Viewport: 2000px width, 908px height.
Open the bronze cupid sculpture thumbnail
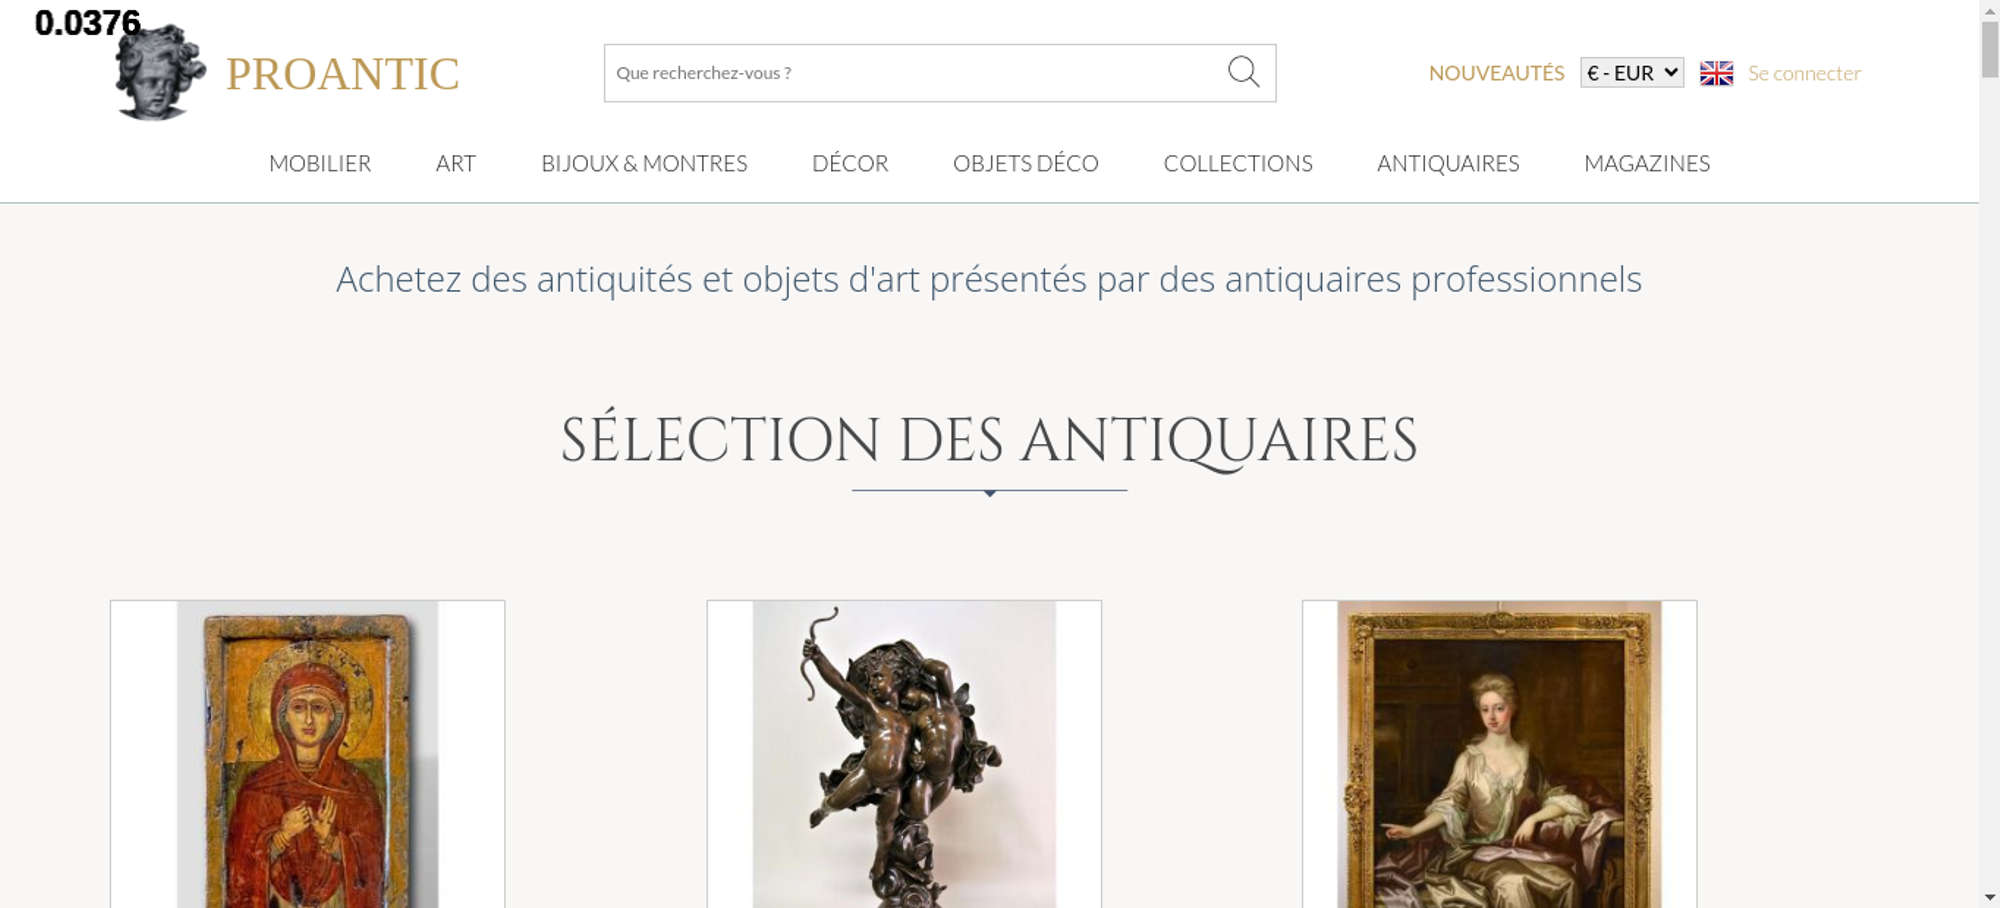click(x=904, y=754)
